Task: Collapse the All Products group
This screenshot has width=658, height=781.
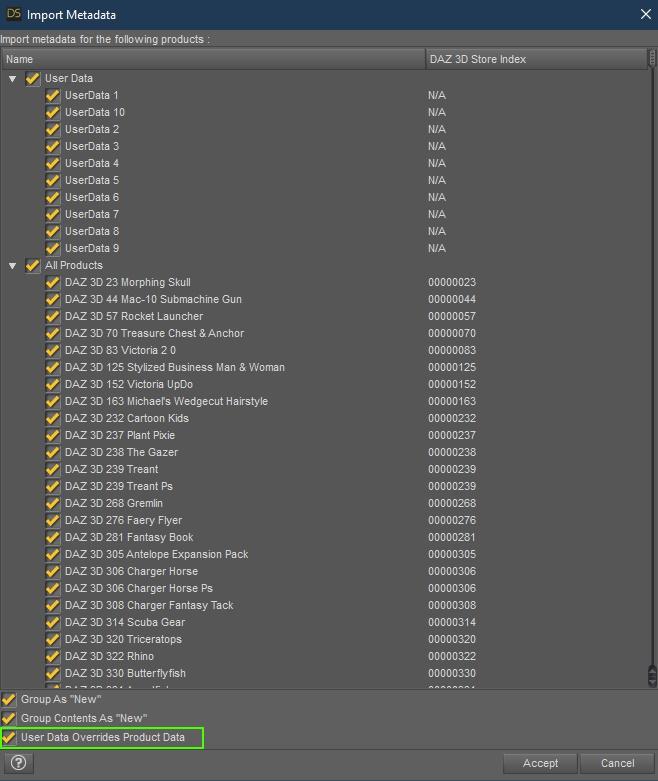Action: point(12,265)
